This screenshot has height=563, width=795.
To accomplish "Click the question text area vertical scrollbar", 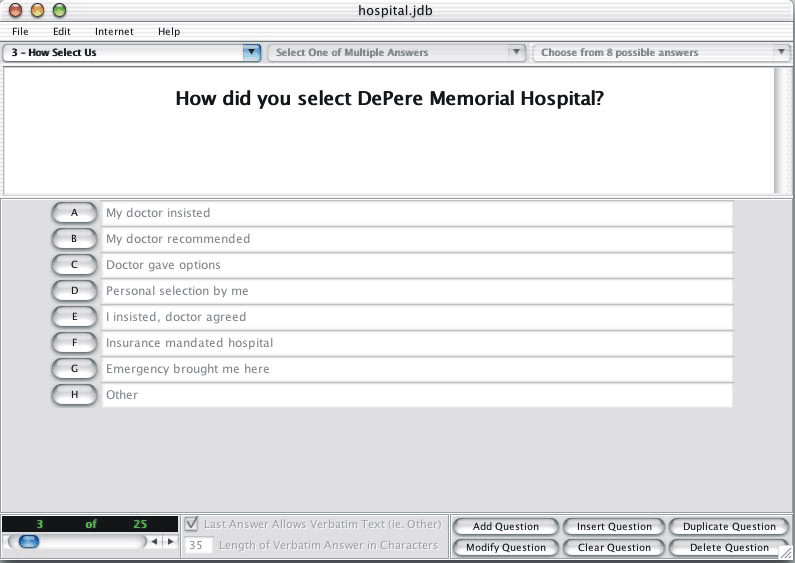I will pyautogui.click(x=781, y=130).
